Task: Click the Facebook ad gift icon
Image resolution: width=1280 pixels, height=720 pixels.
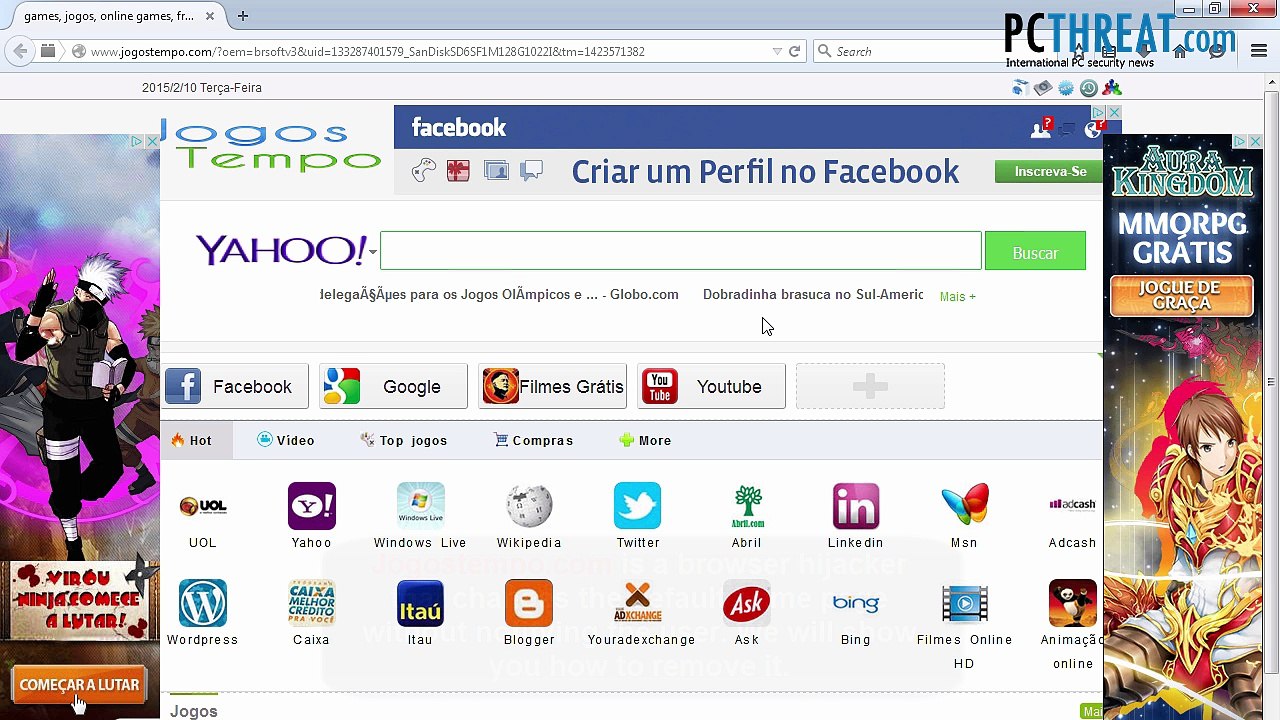Action: [458, 171]
